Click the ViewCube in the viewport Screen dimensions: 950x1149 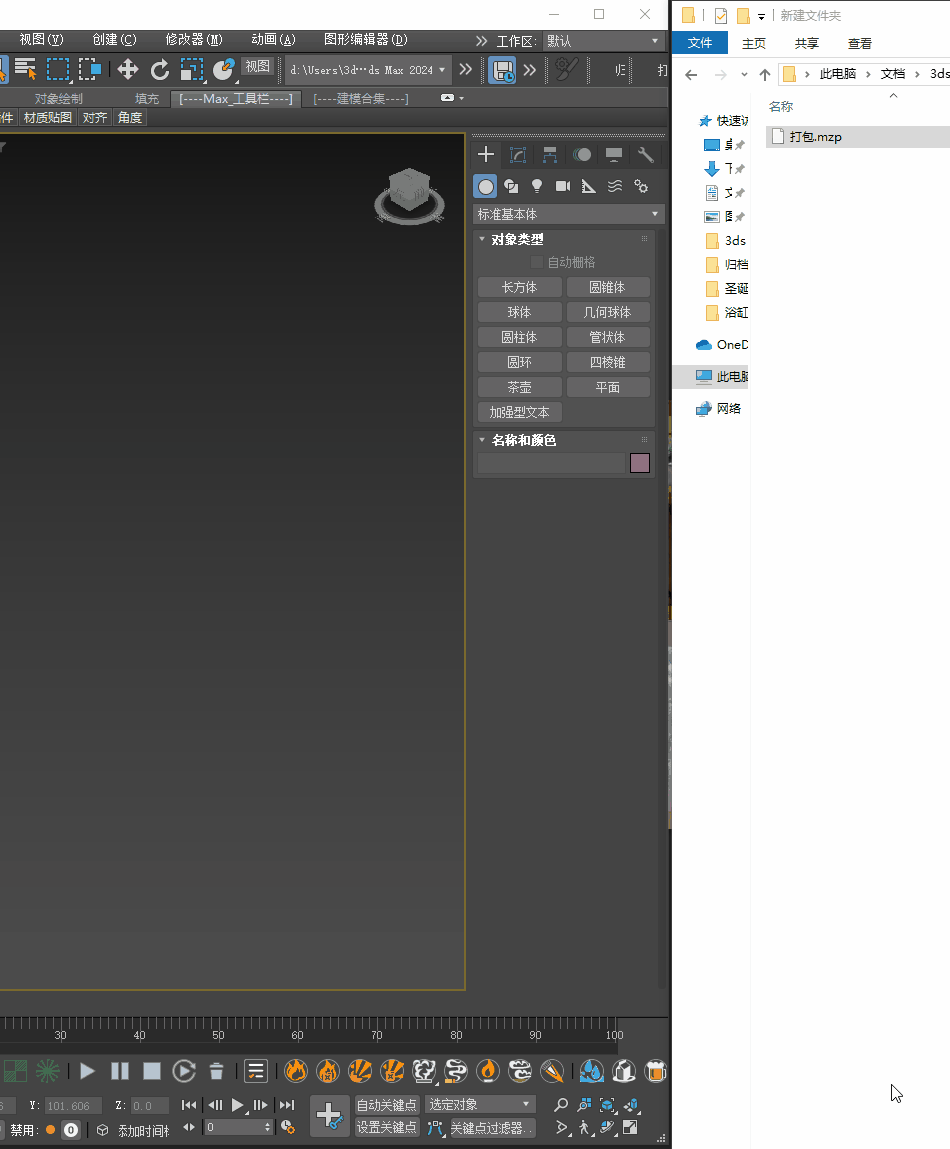pyautogui.click(x=409, y=192)
